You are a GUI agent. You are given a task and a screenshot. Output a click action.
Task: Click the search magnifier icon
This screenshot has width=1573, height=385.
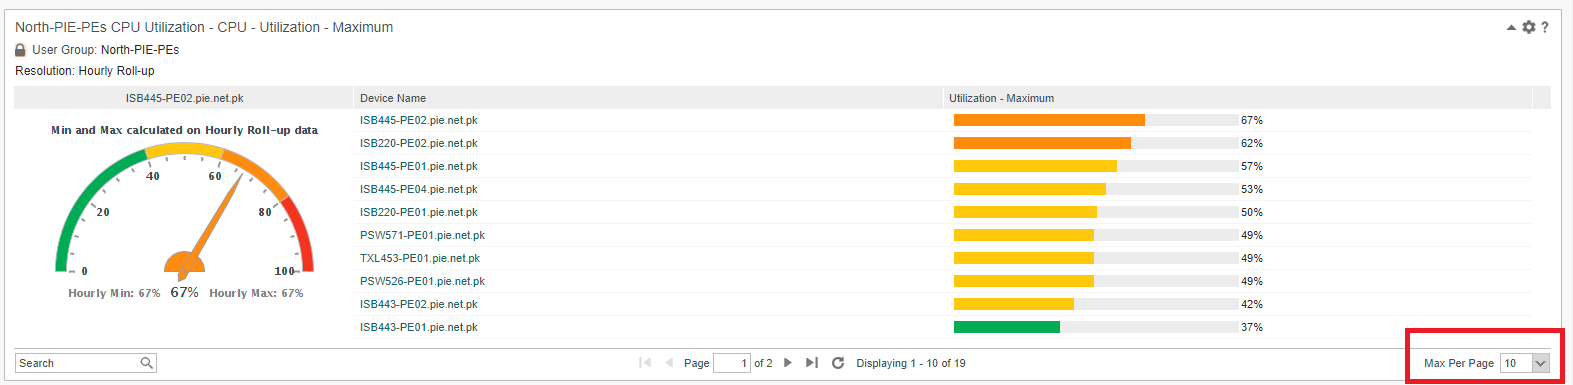pyautogui.click(x=147, y=363)
